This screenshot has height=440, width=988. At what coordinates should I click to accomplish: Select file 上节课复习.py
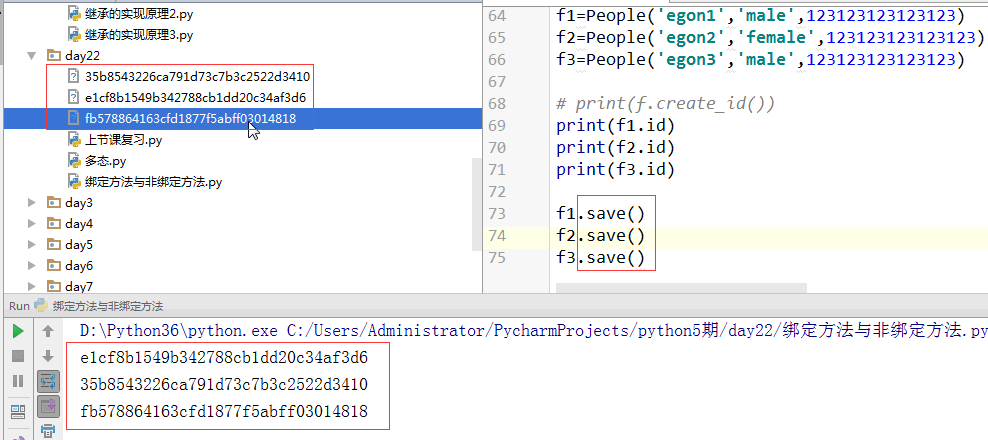[124, 140]
